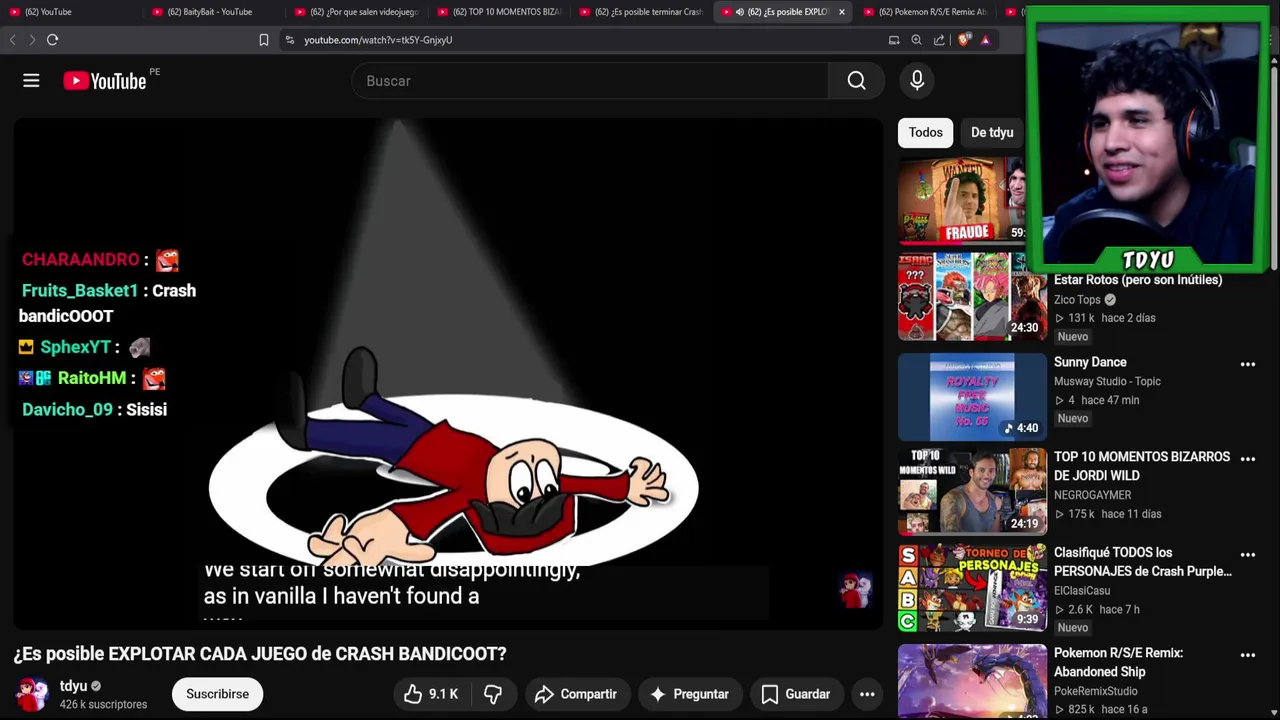1280x720 pixels.
Task: Open 'TOP 10 MOMENTOS BIZARROS DE JORDI WILD' title
Action: pyautogui.click(x=1142, y=466)
